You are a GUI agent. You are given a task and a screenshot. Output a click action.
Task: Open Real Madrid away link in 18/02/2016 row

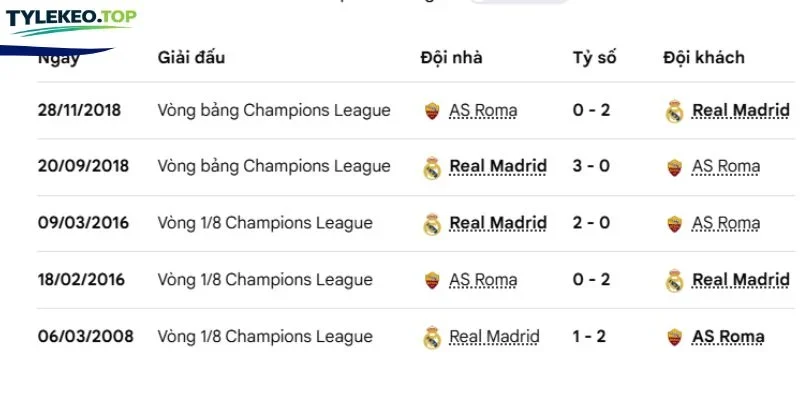741,280
